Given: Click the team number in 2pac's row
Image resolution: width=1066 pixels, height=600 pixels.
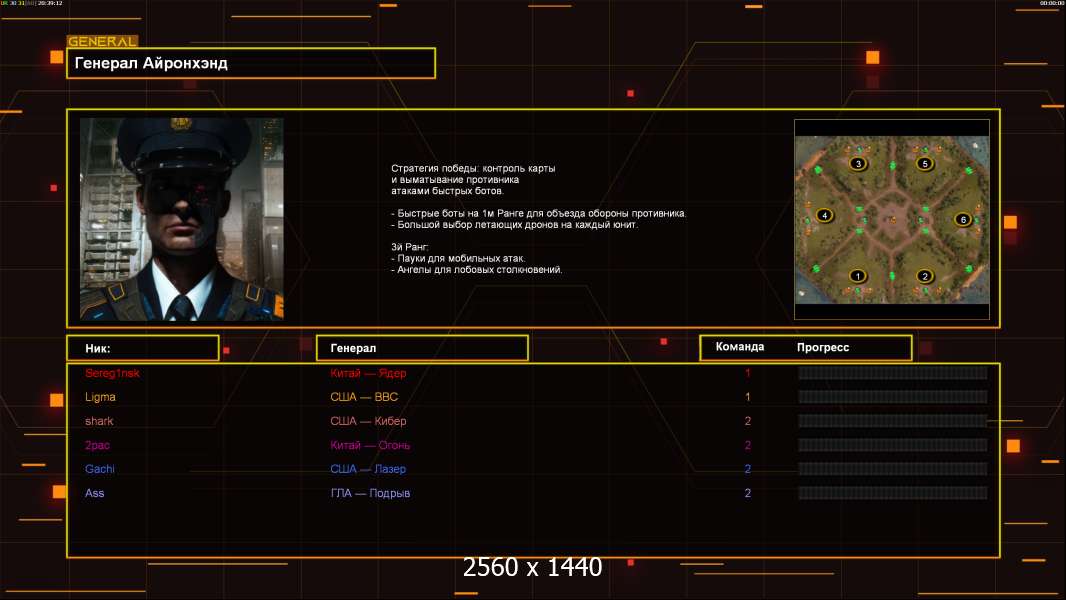Looking at the screenshot, I should (747, 445).
